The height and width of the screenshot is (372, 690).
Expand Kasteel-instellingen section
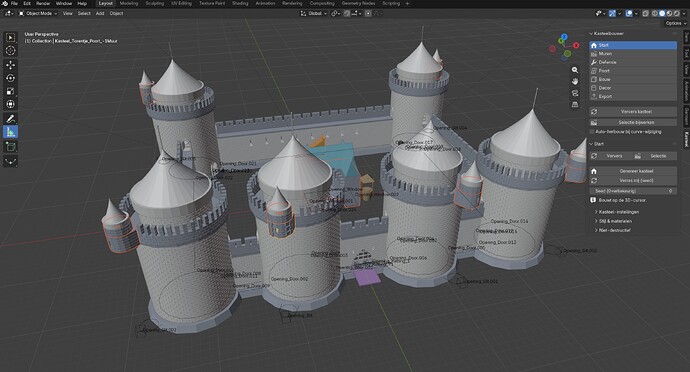tap(618, 212)
